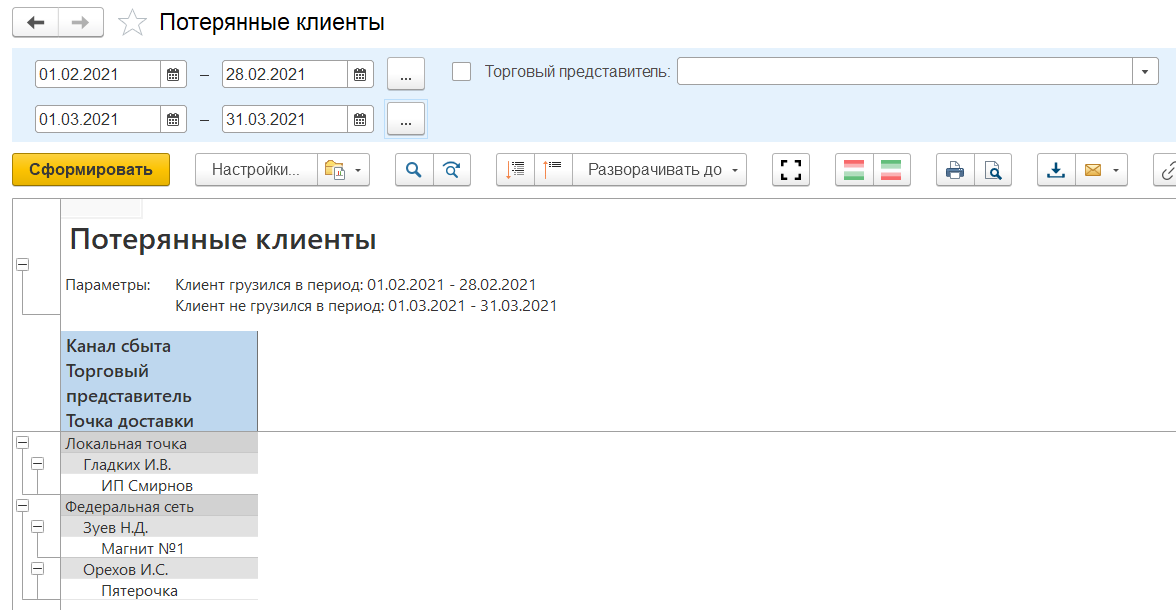Save report with download icon
The height and width of the screenshot is (610, 1176).
point(1056,170)
